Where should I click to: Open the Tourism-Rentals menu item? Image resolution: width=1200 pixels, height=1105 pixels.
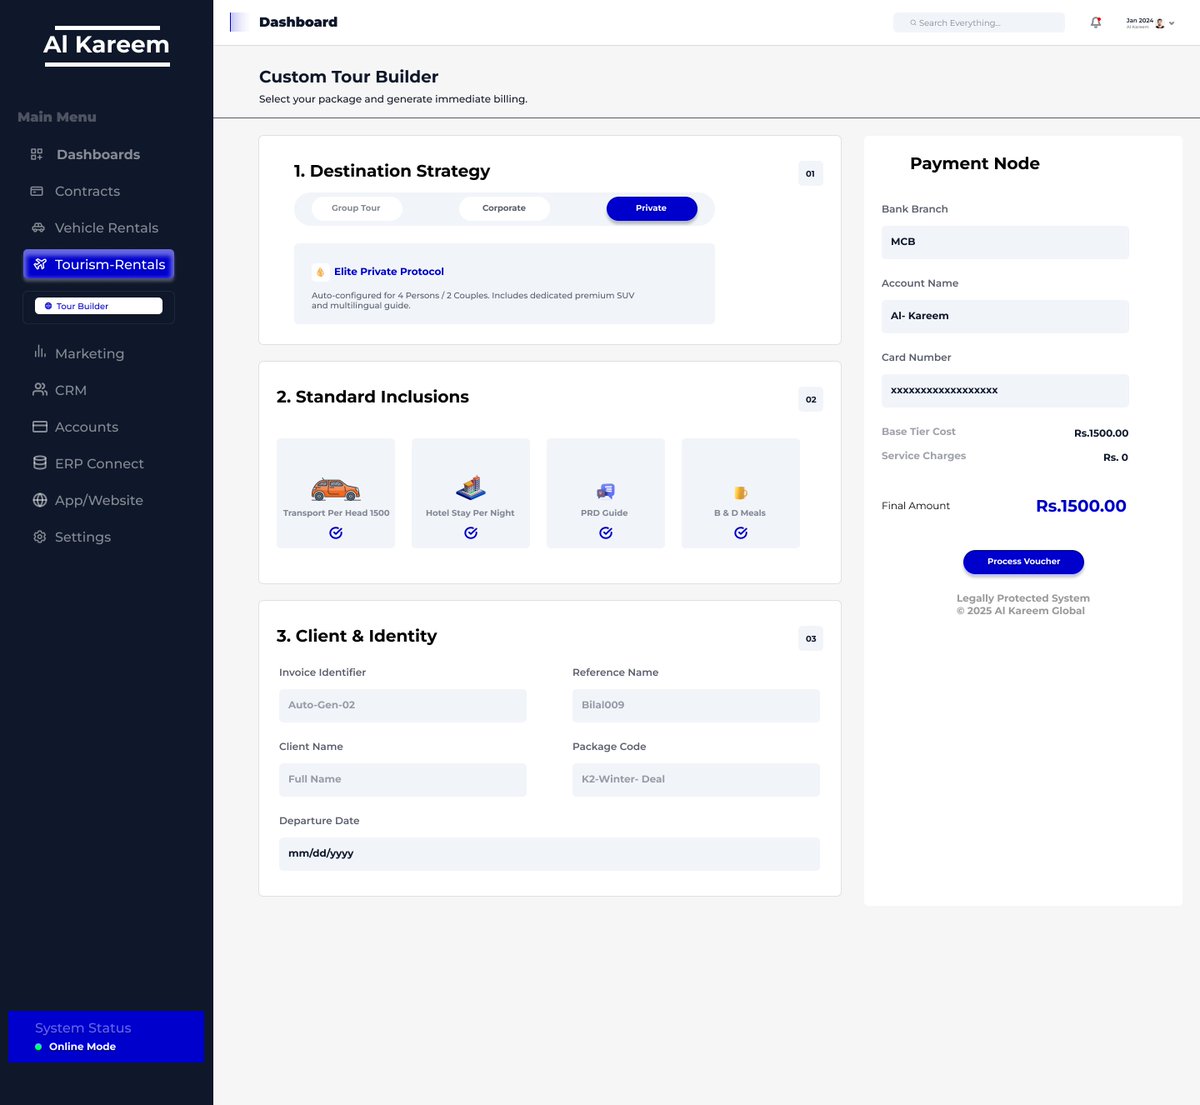point(99,264)
